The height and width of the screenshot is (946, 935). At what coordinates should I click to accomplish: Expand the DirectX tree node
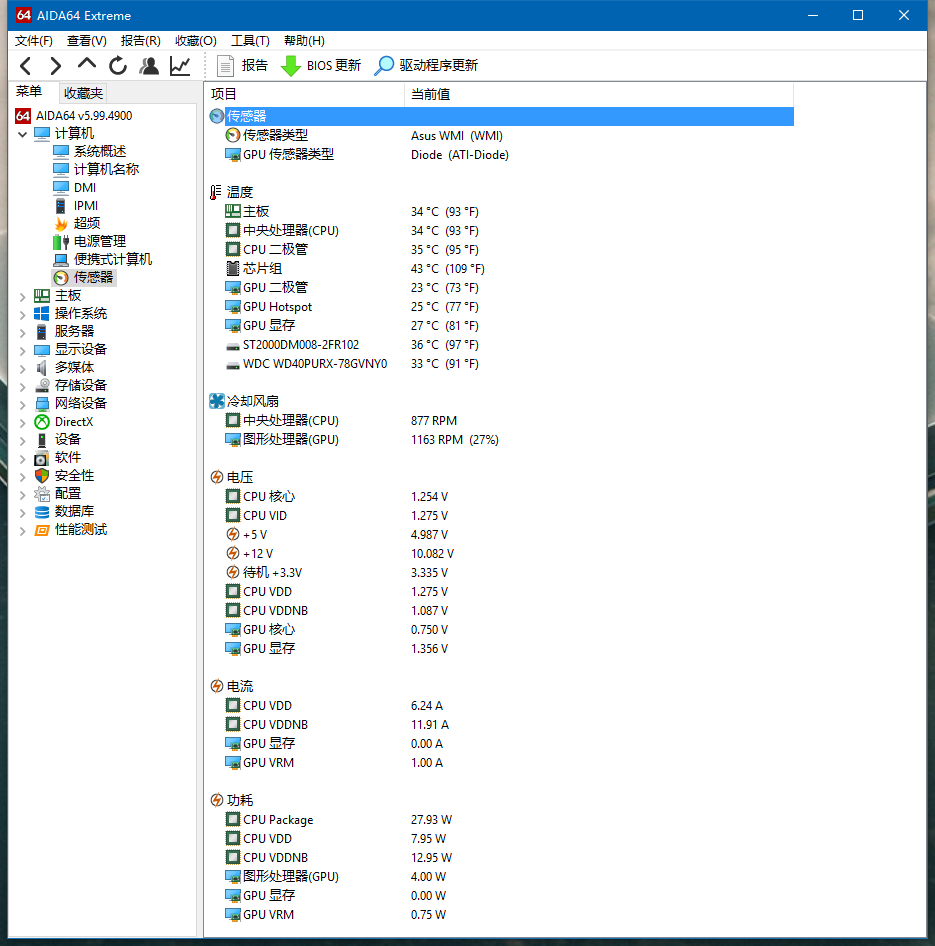22,422
